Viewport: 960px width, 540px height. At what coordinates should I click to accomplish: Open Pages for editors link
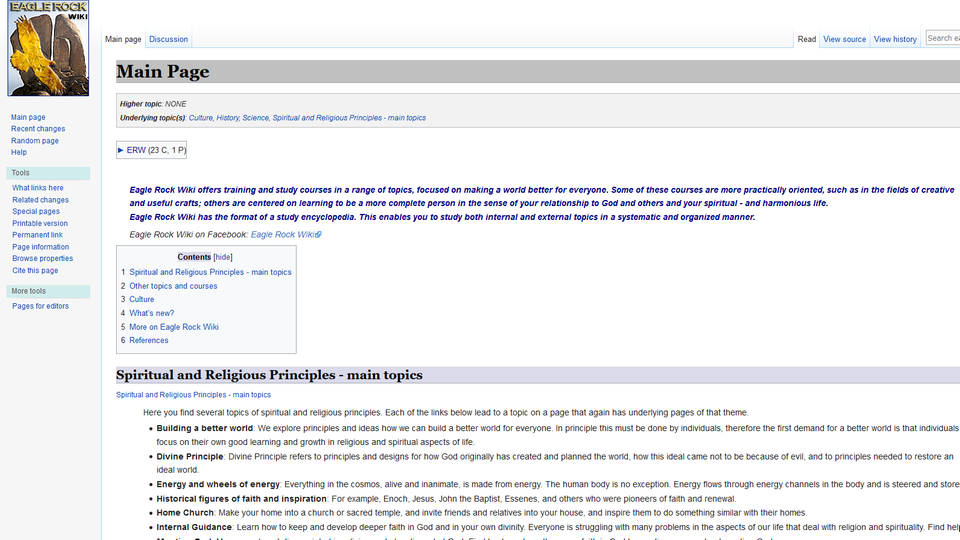click(x=40, y=306)
